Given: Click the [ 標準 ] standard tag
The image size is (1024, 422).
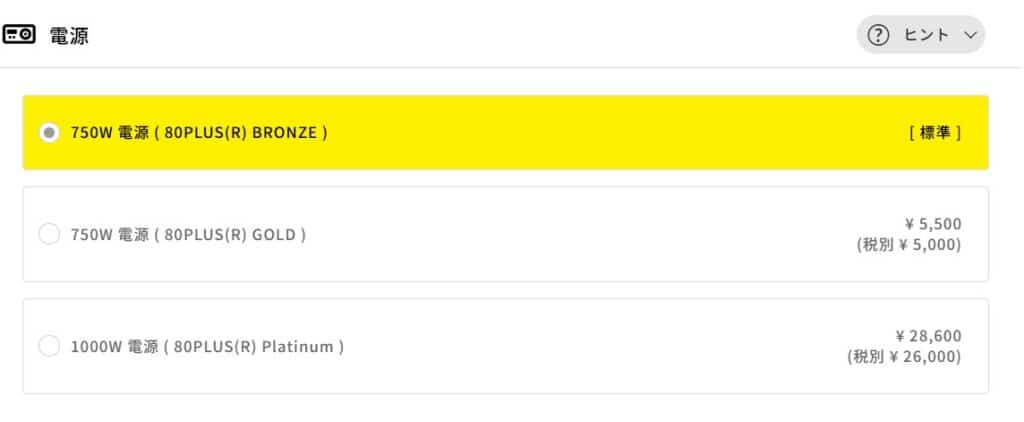Looking at the screenshot, I should click(935, 133).
